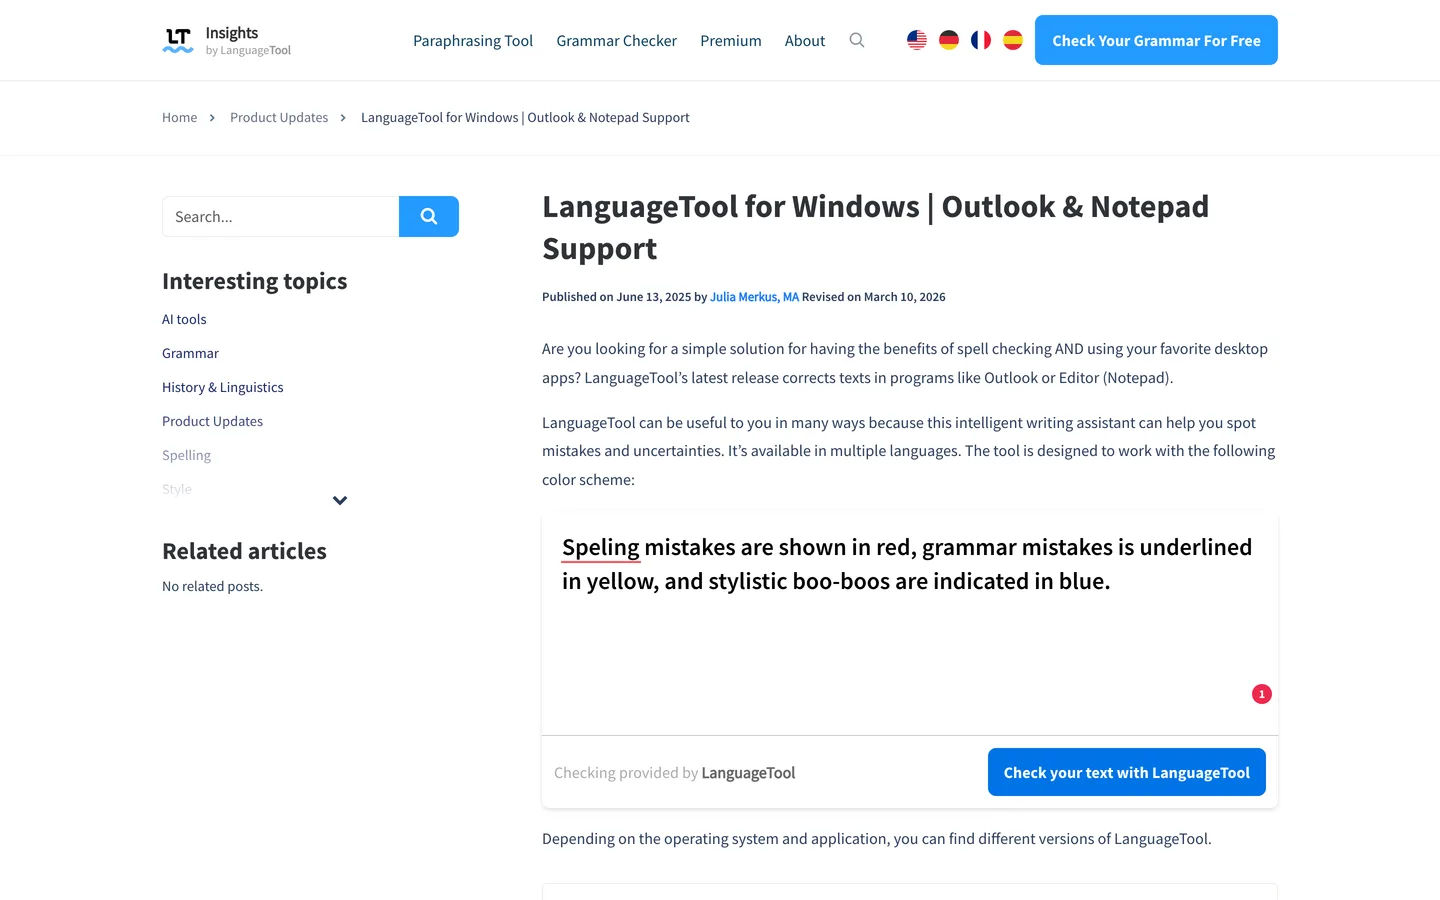Open the Grammar topic link
This screenshot has width=1440, height=900.
click(x=190, y=353)
